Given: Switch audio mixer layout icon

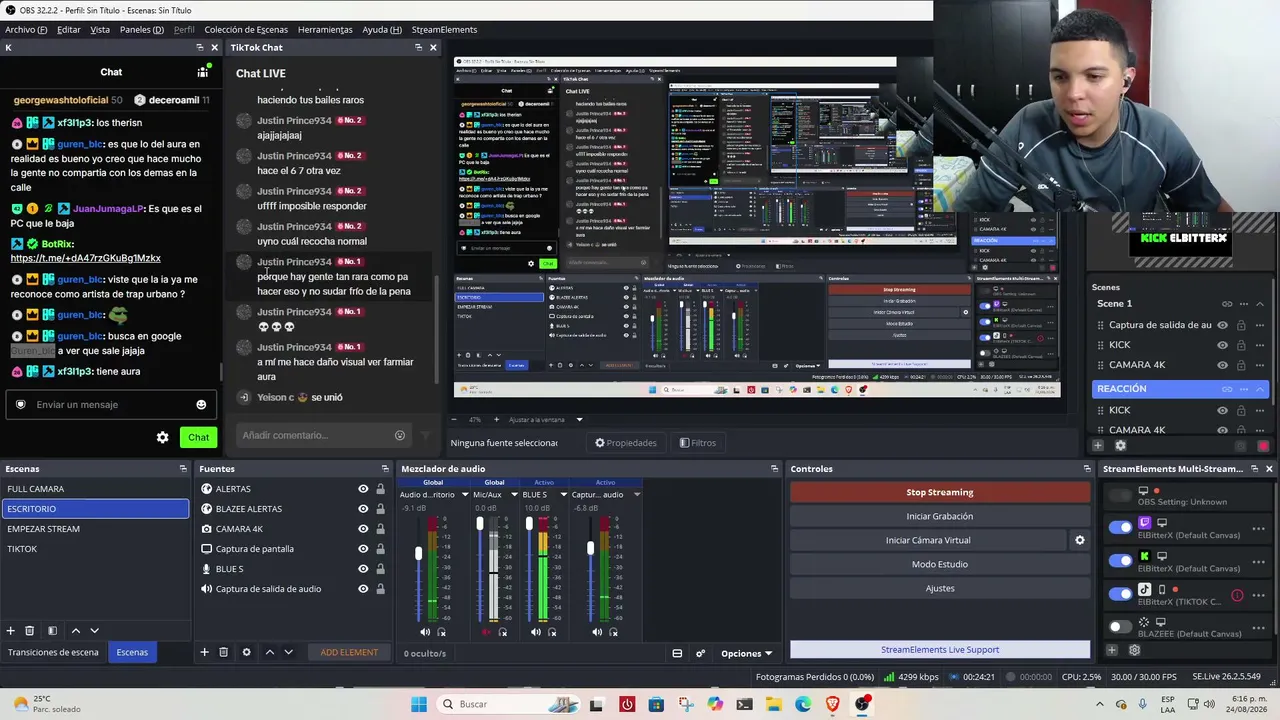Looking at the screenshot, I should point(677,653).
